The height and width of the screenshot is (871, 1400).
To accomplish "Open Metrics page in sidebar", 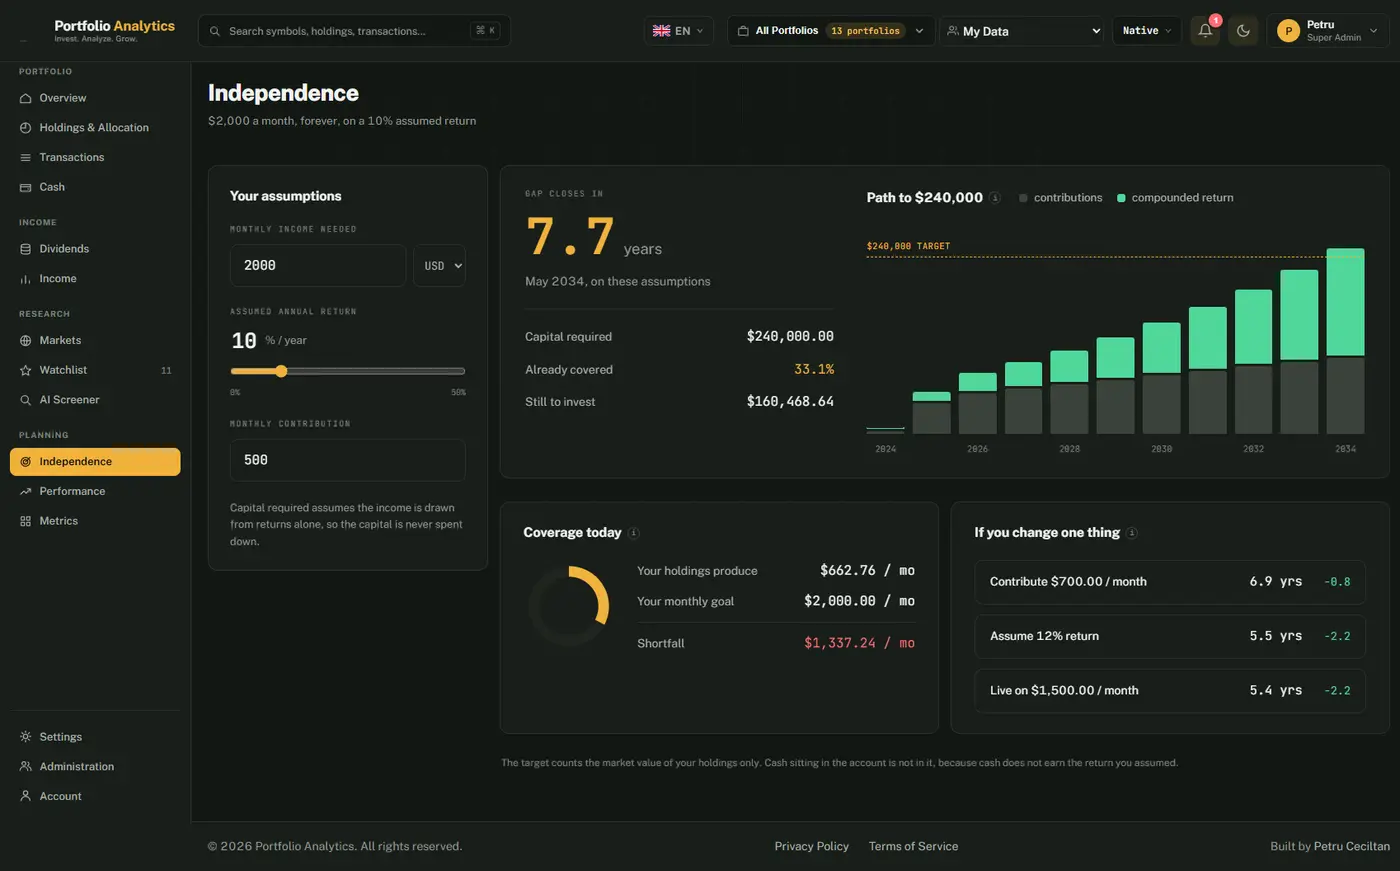I will point(95,521).
